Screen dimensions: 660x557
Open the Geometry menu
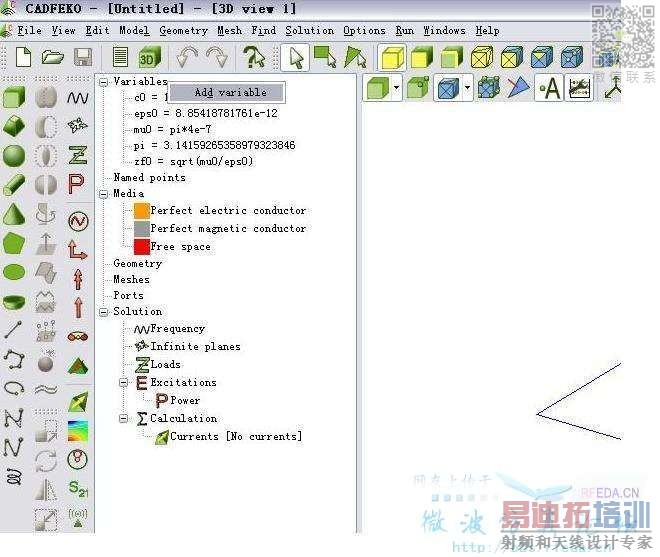tap(184, 30)
